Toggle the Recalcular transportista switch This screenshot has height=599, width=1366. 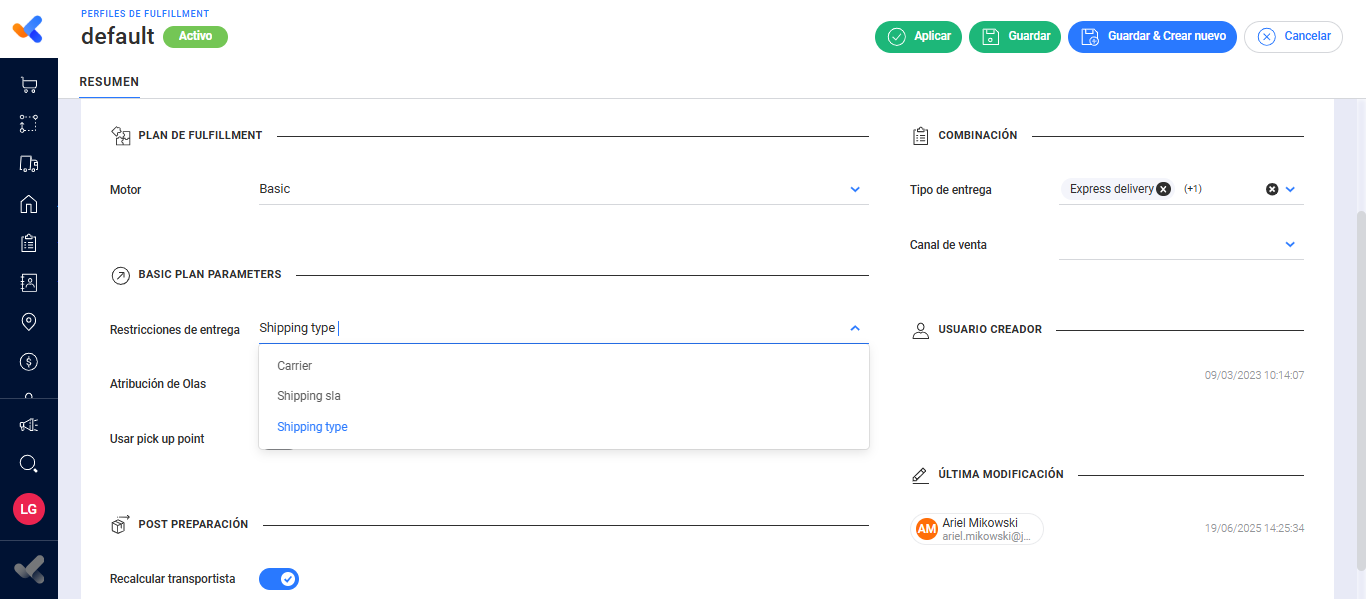coord(279,579)
